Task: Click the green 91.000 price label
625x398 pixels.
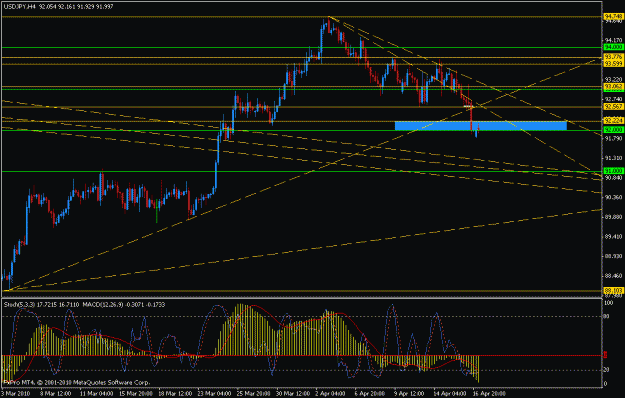Action: tap(613, 171)
